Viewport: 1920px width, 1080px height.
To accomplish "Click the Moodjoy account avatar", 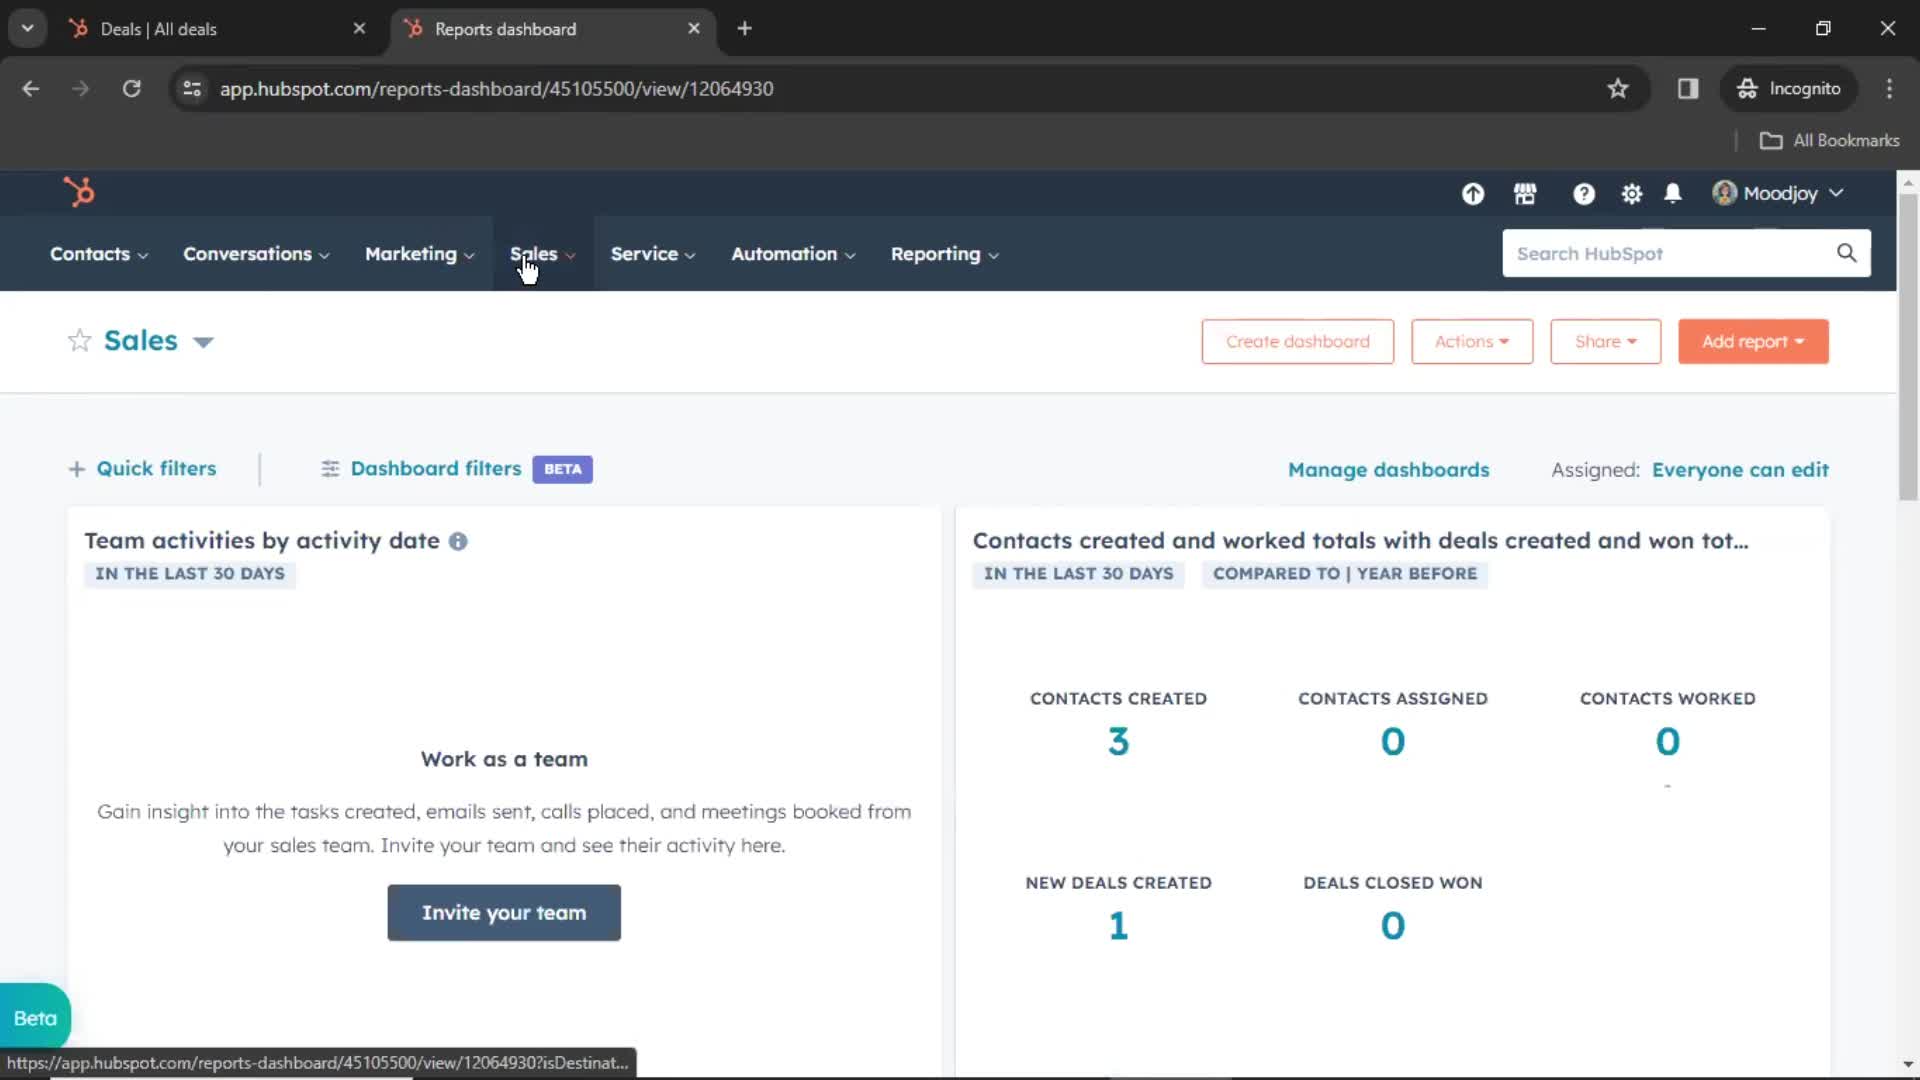I will pyautogui.click(x=1724, y=193).
